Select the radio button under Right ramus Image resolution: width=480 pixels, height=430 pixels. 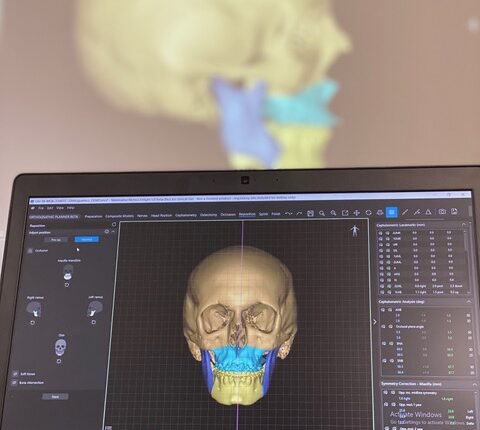33,322
